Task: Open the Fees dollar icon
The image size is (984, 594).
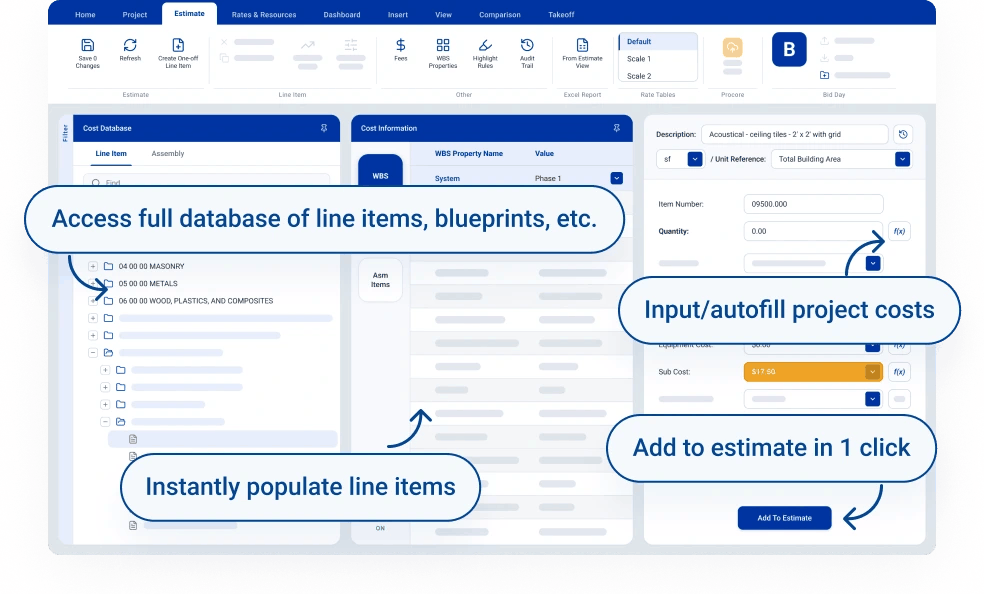Action: [x=400, y=45]
